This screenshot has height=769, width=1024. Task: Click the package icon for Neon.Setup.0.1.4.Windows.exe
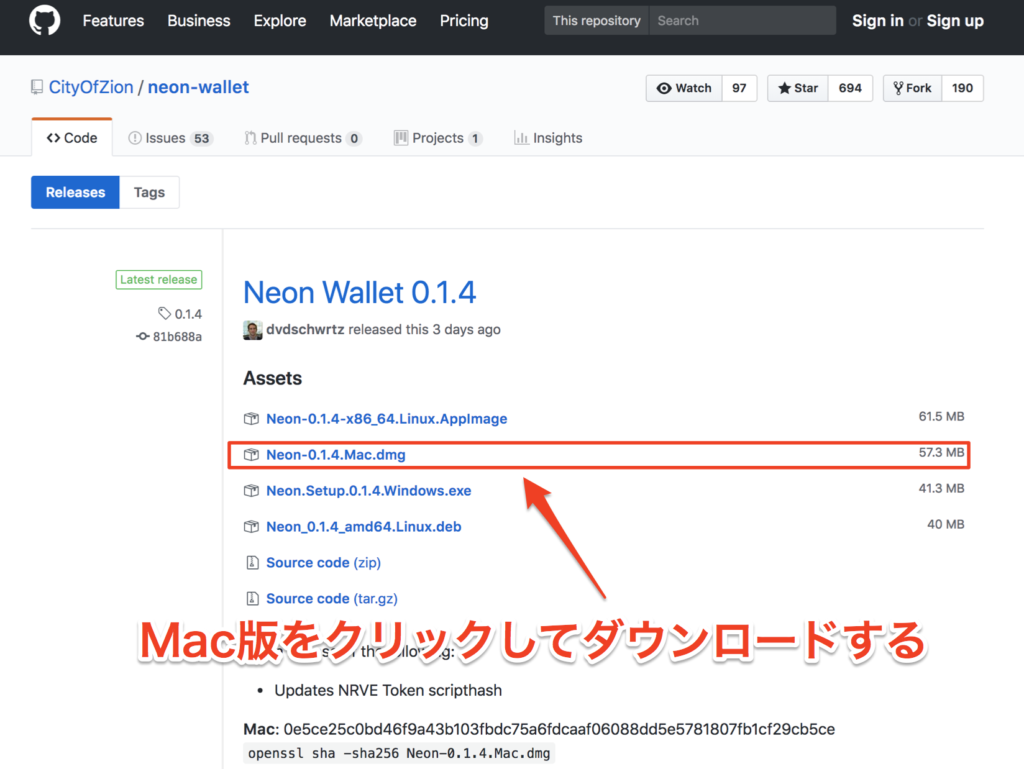(251, 490)
